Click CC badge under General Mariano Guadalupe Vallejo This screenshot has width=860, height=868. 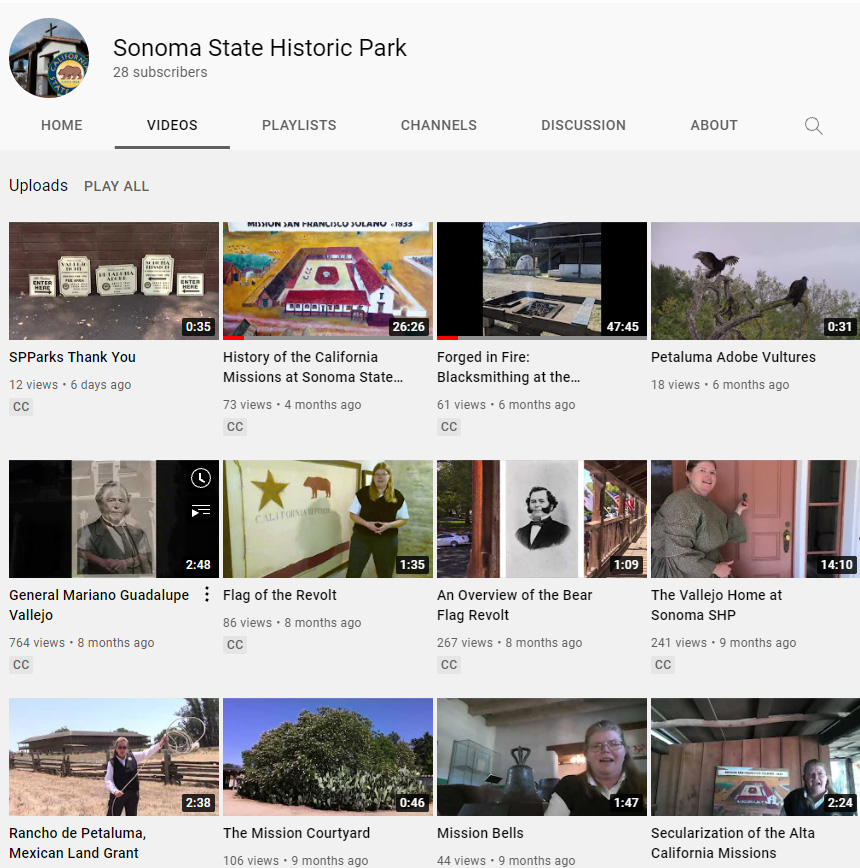click(21, 664)
